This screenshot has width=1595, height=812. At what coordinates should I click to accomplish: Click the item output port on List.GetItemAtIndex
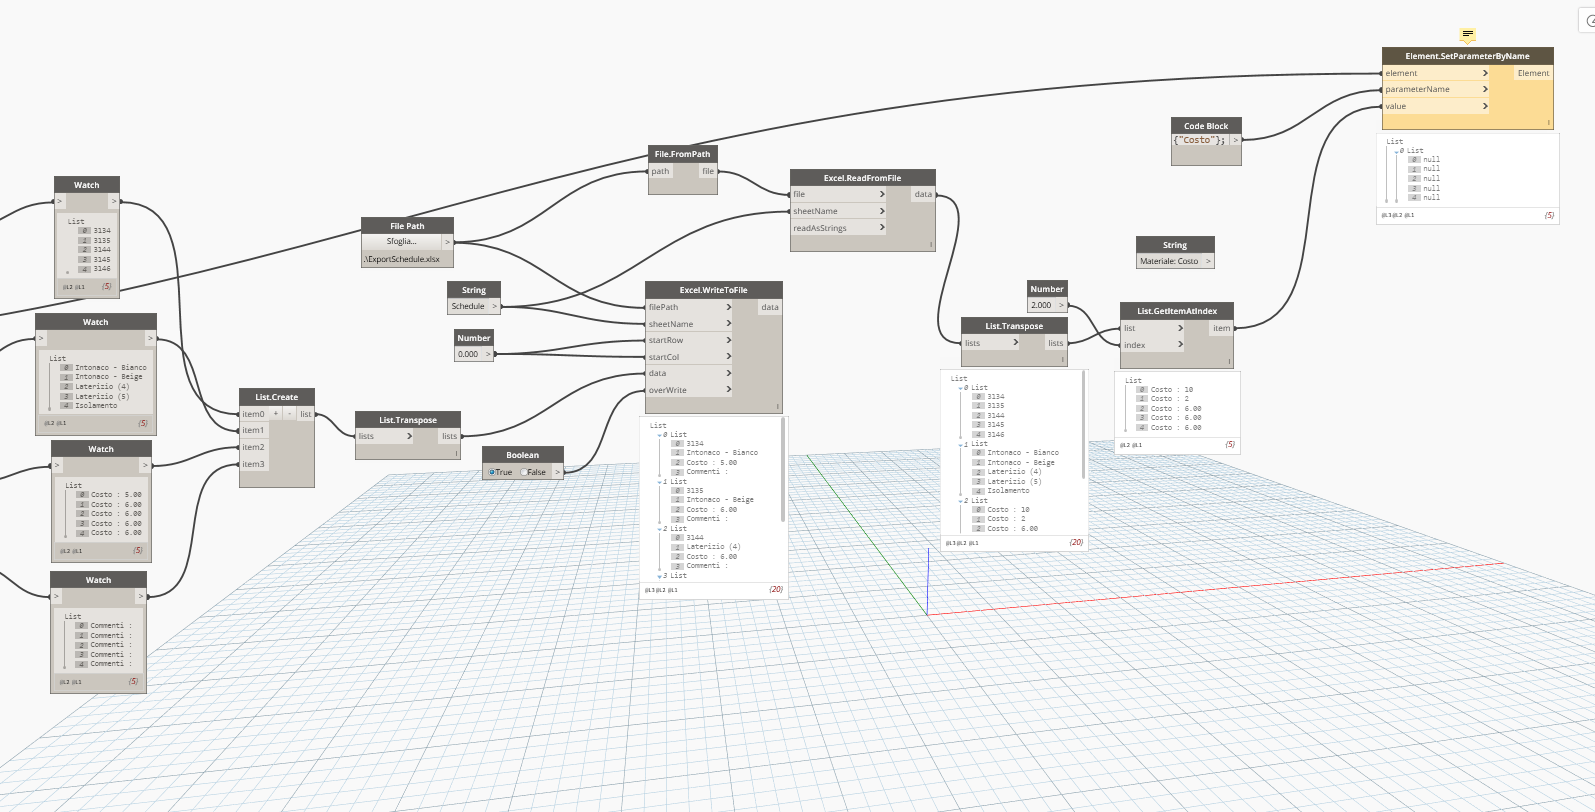point(1221,328)
